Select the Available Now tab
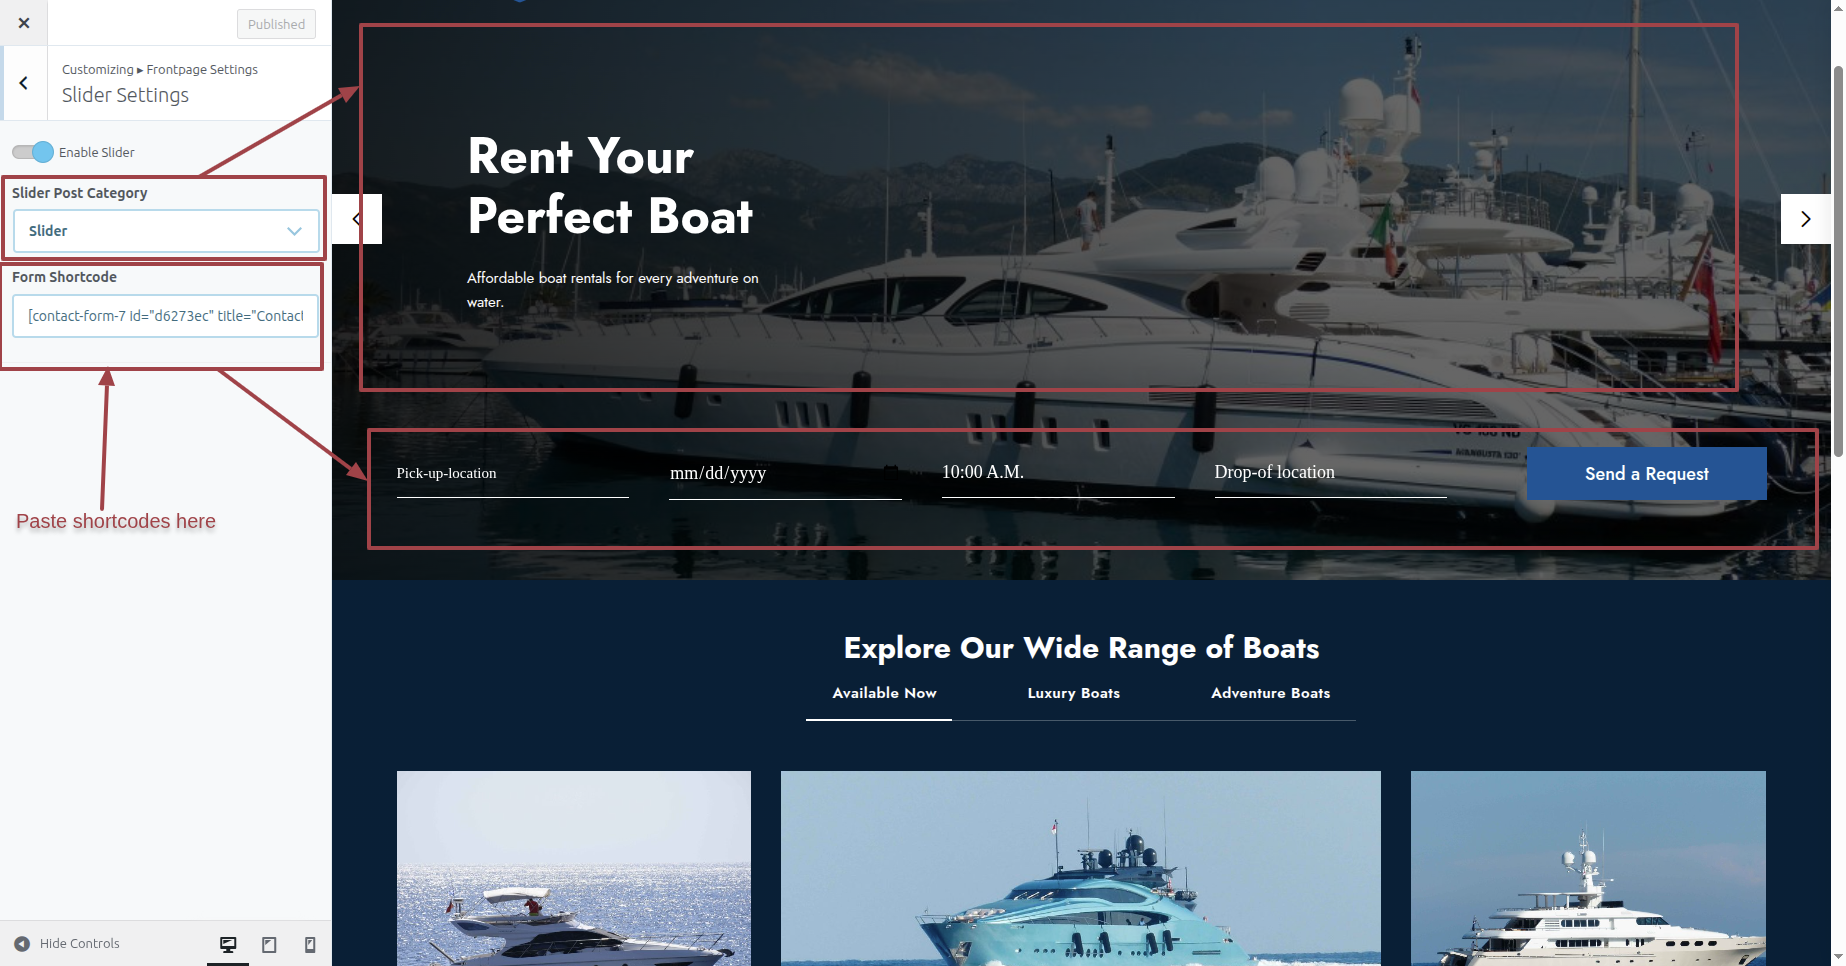Viewport: 1846px width, 966px height. click(884, 693)
